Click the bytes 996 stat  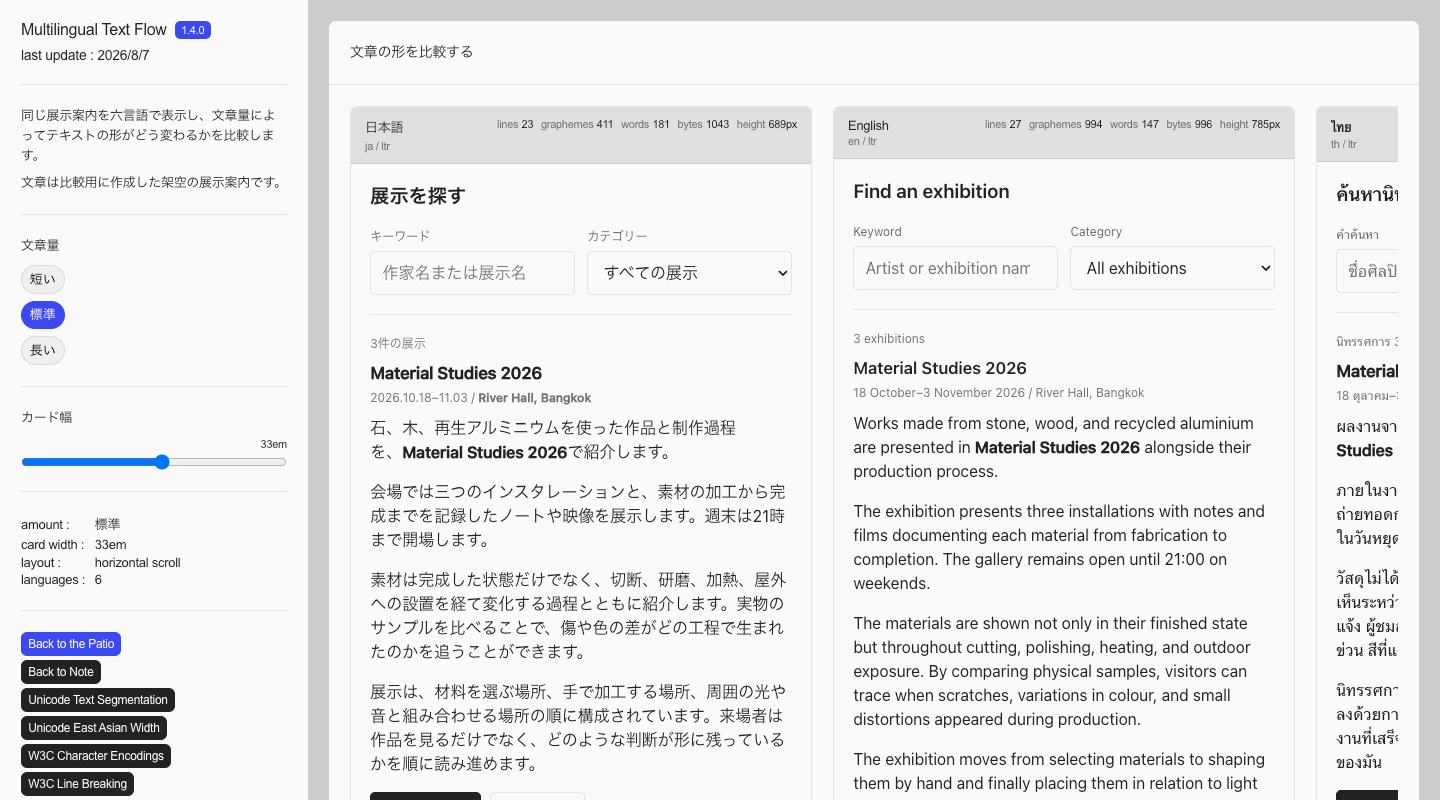click(1189, 125)
